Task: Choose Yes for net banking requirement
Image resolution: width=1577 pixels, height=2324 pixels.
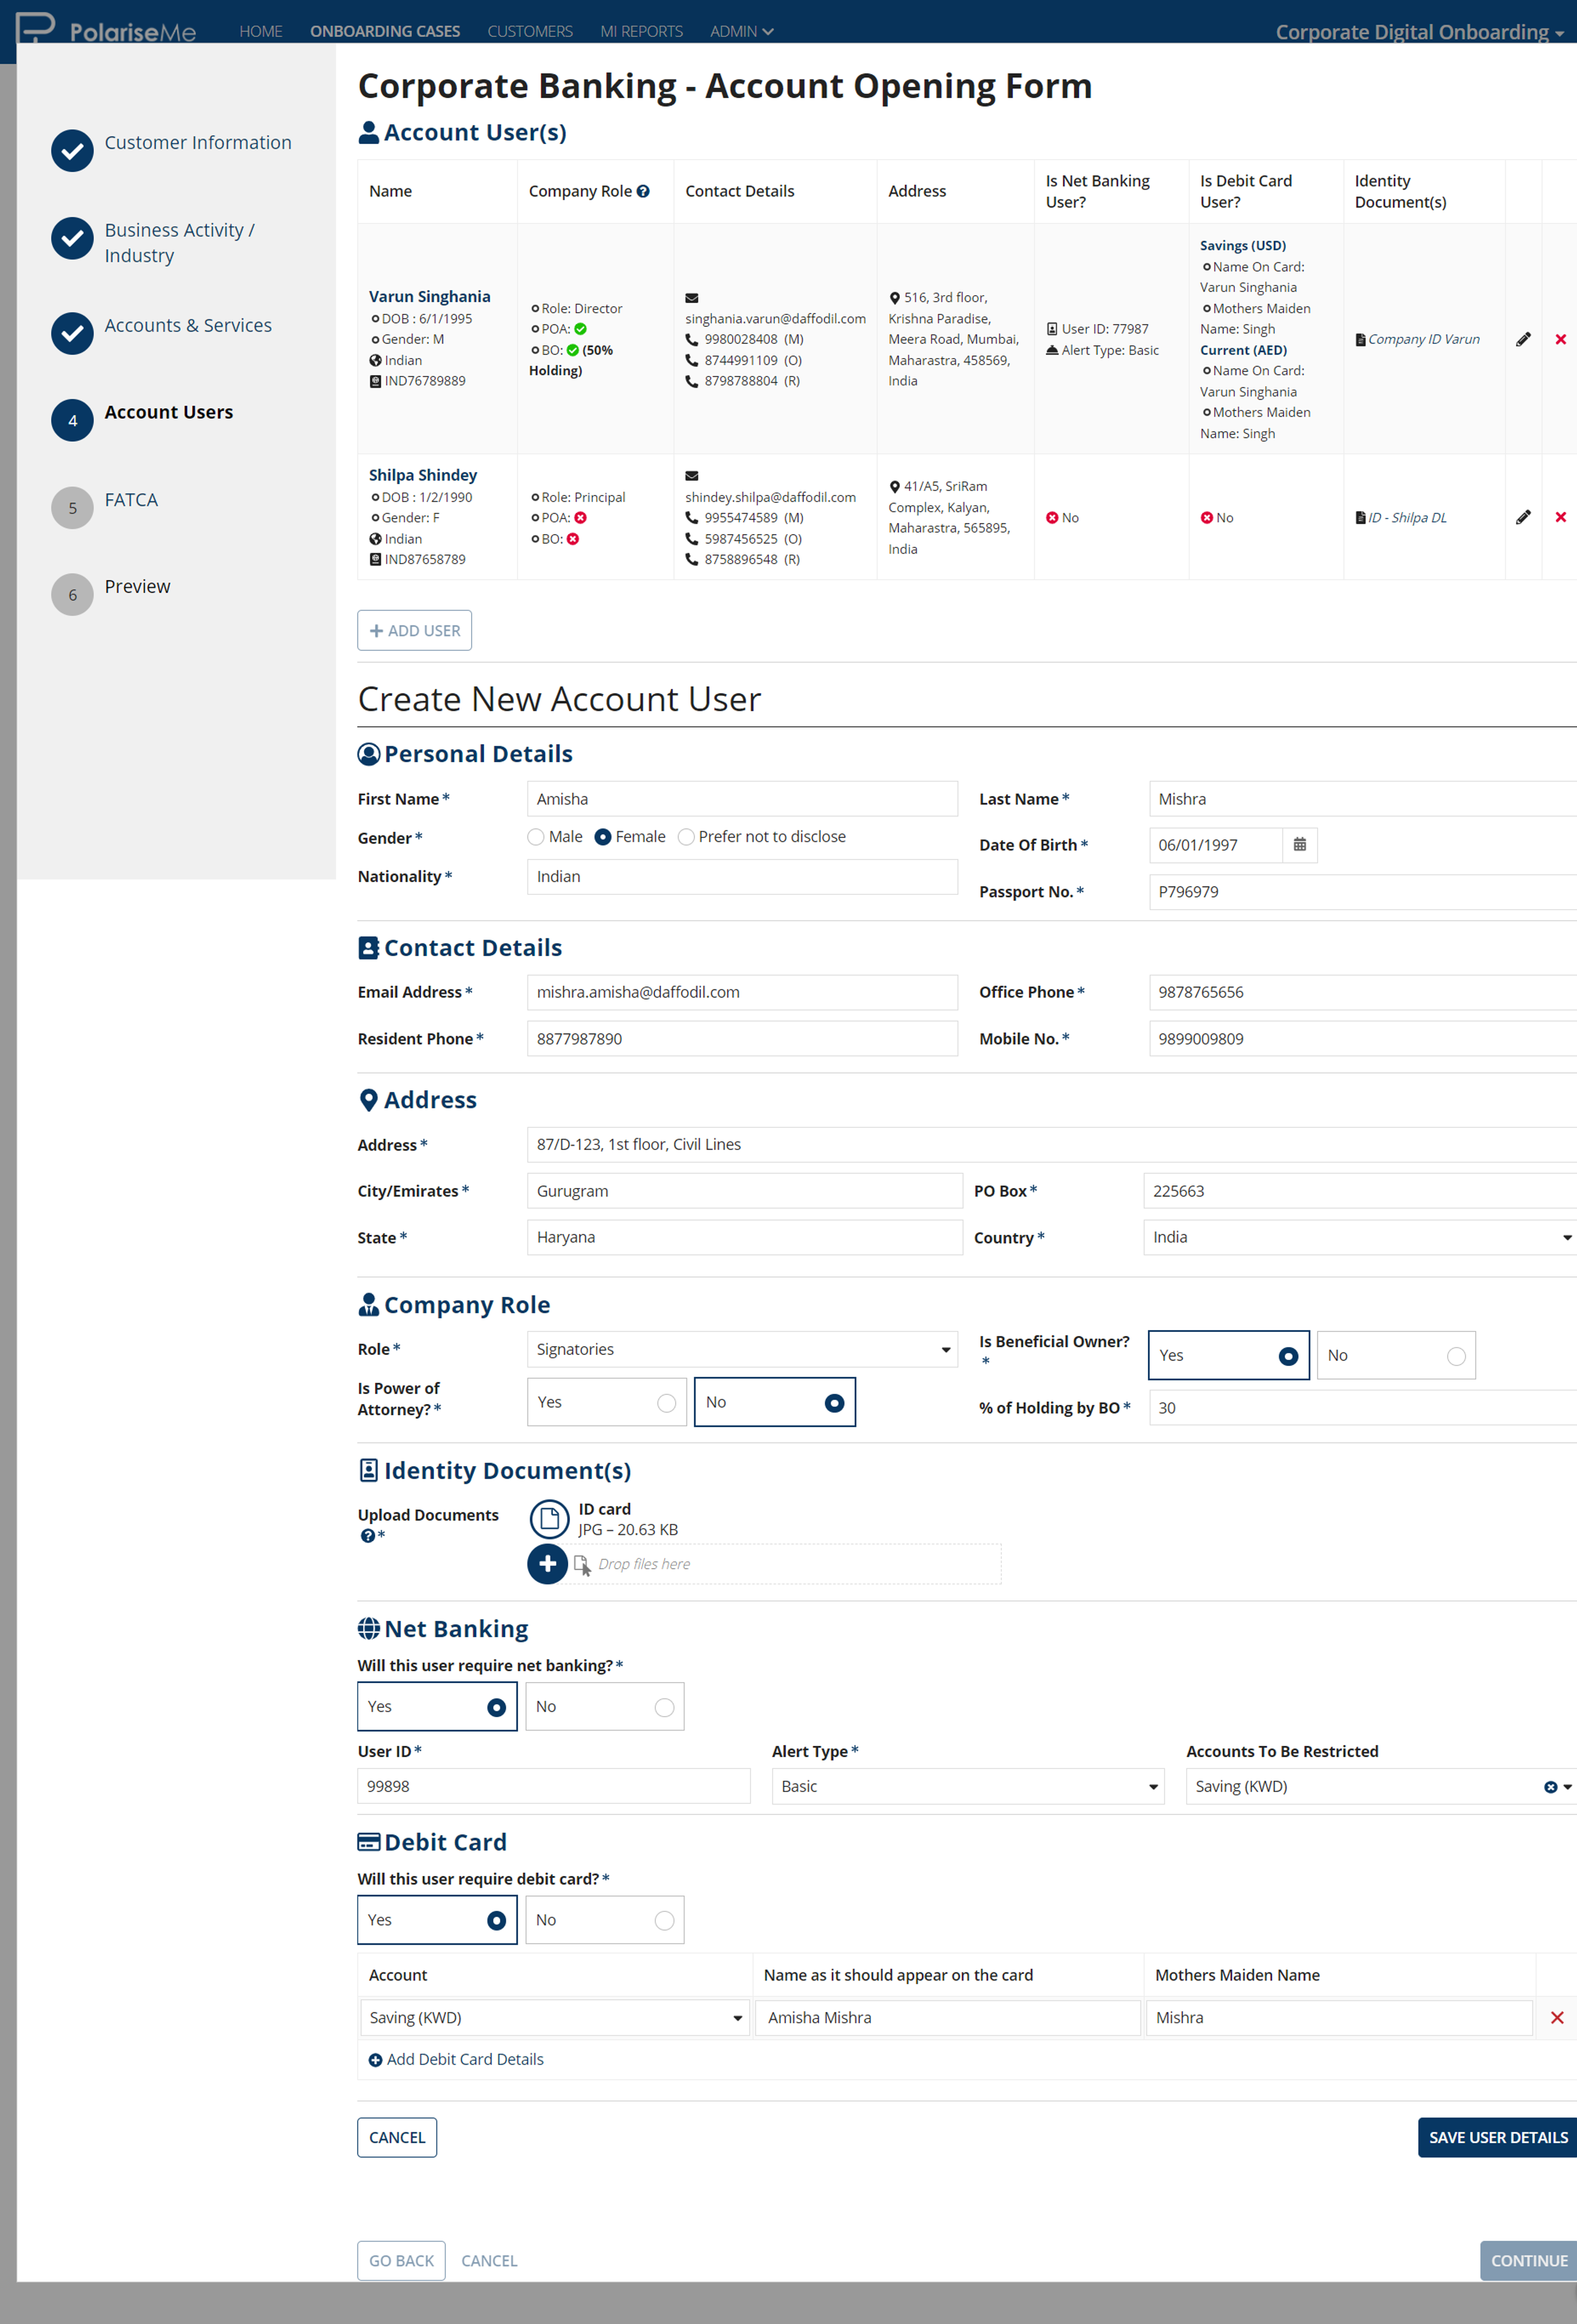Action: point(437,1707)
